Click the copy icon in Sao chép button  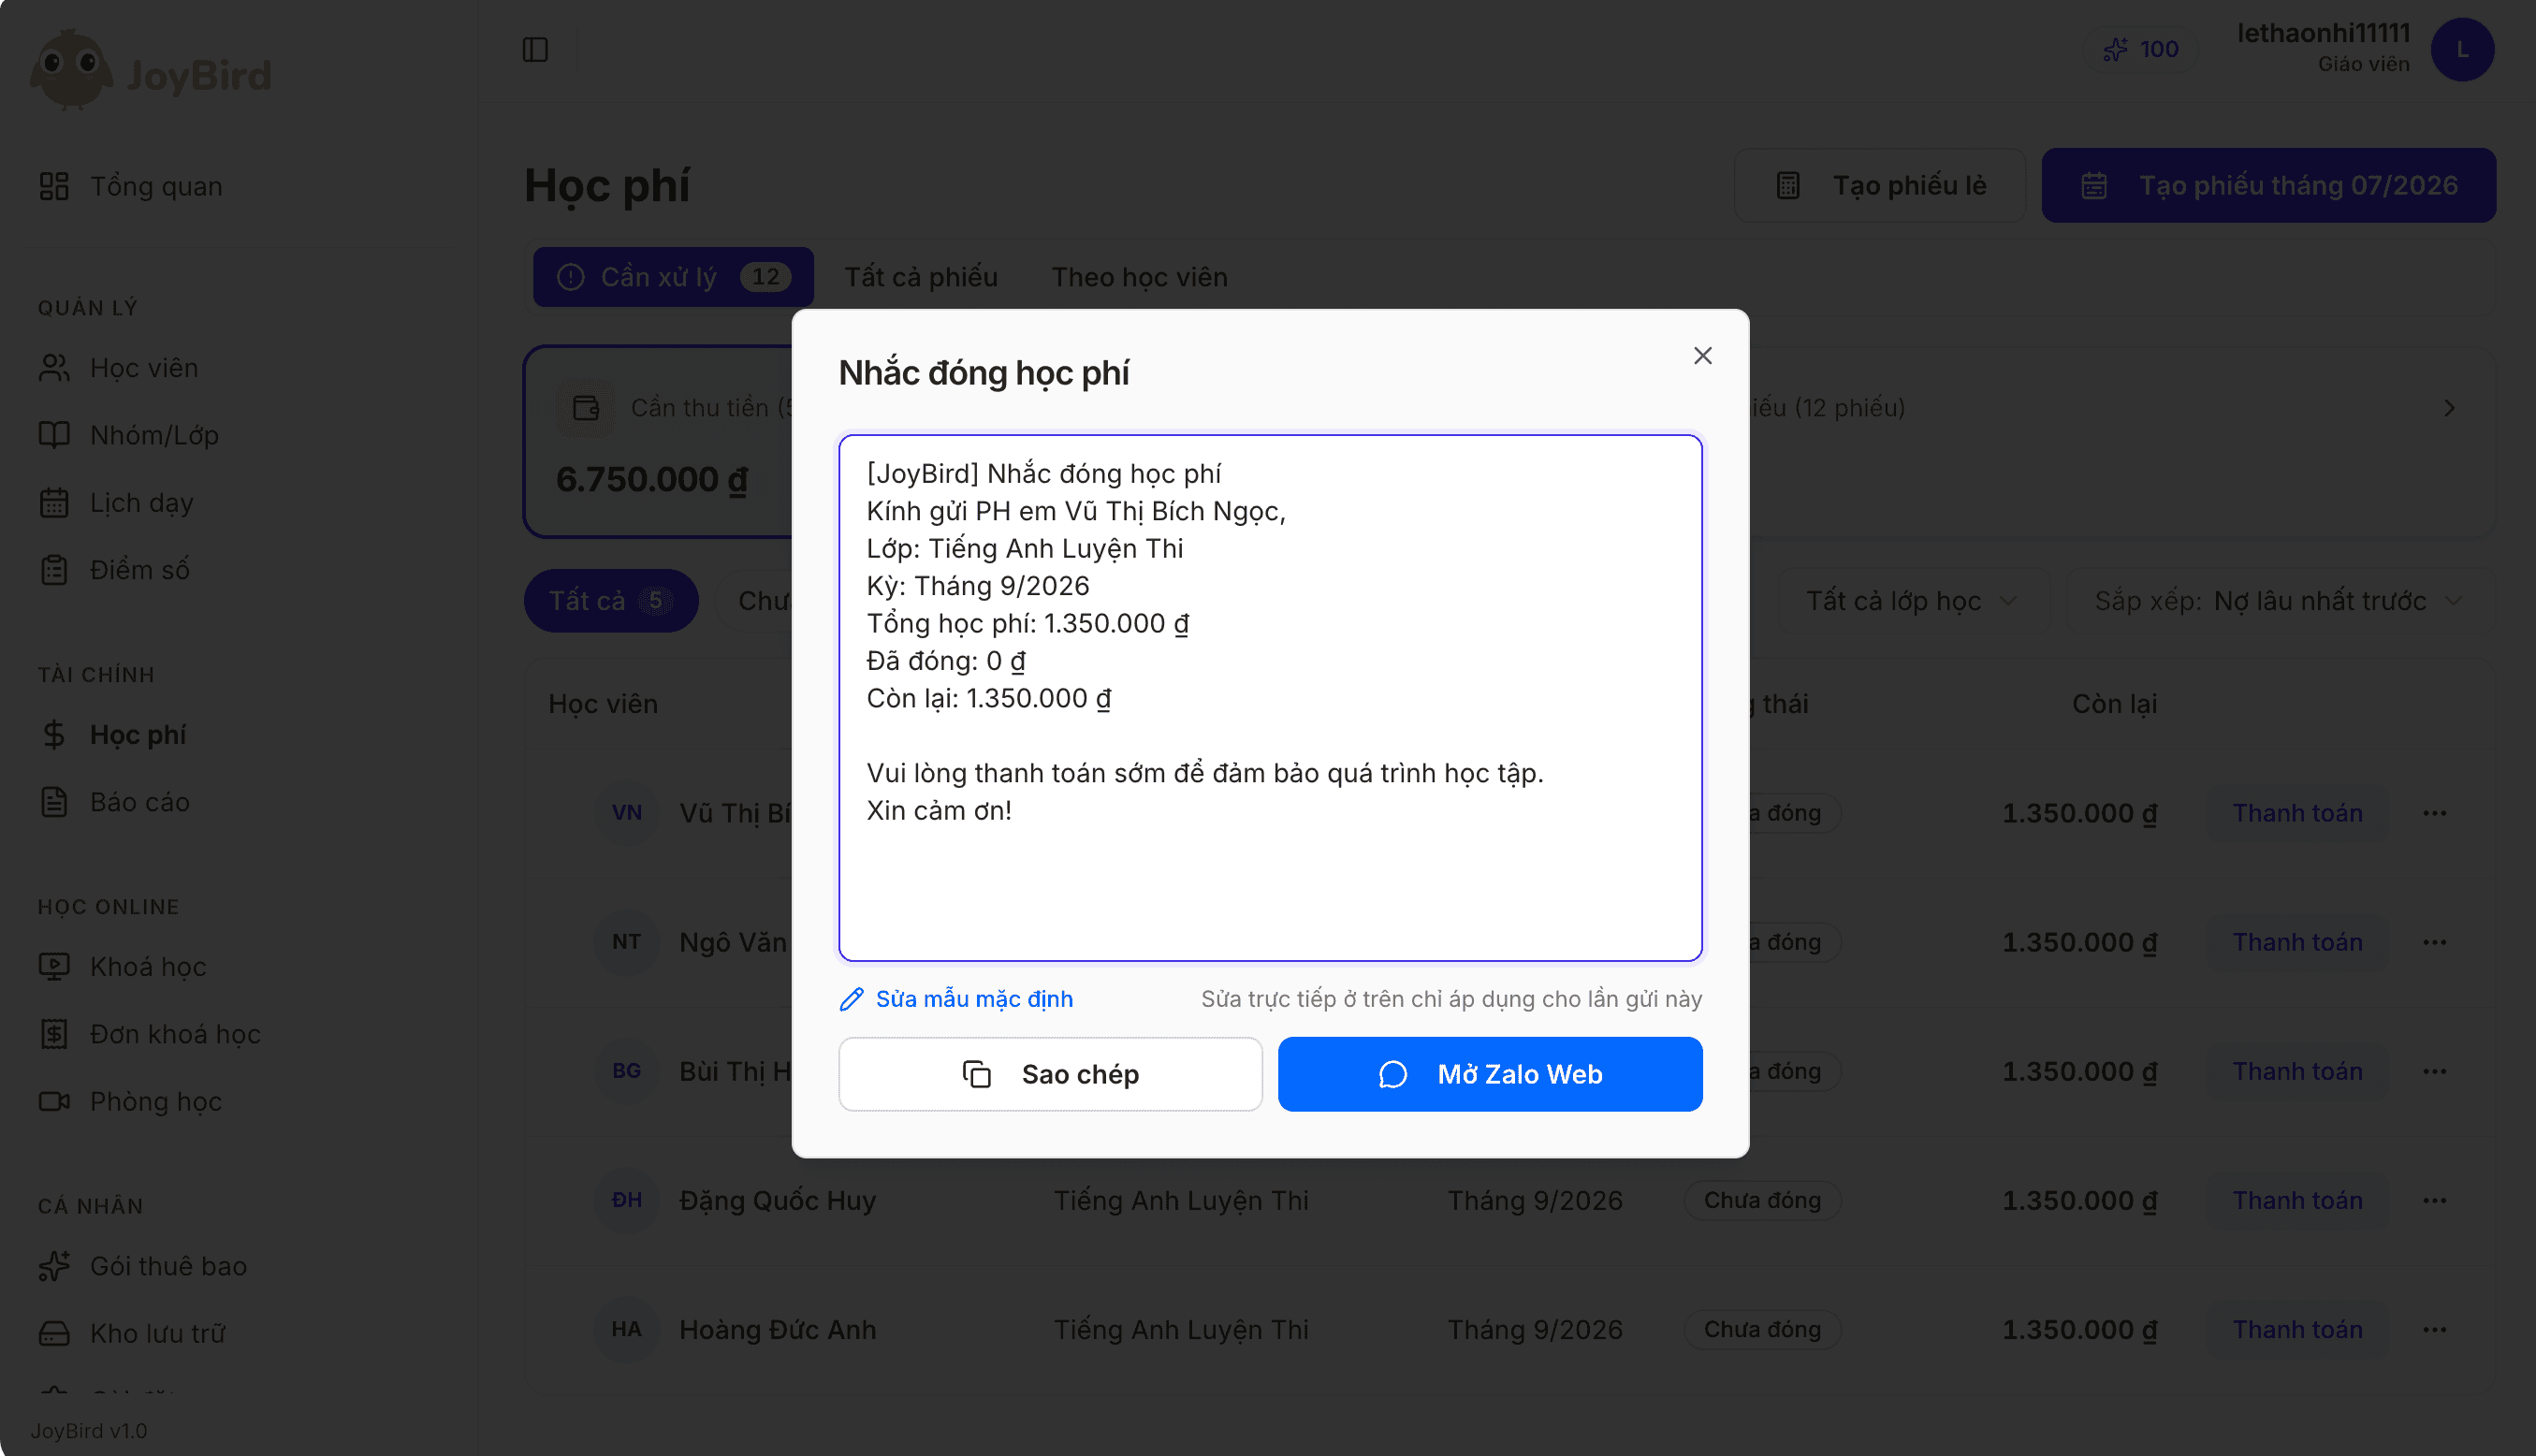pos(976,1074)
